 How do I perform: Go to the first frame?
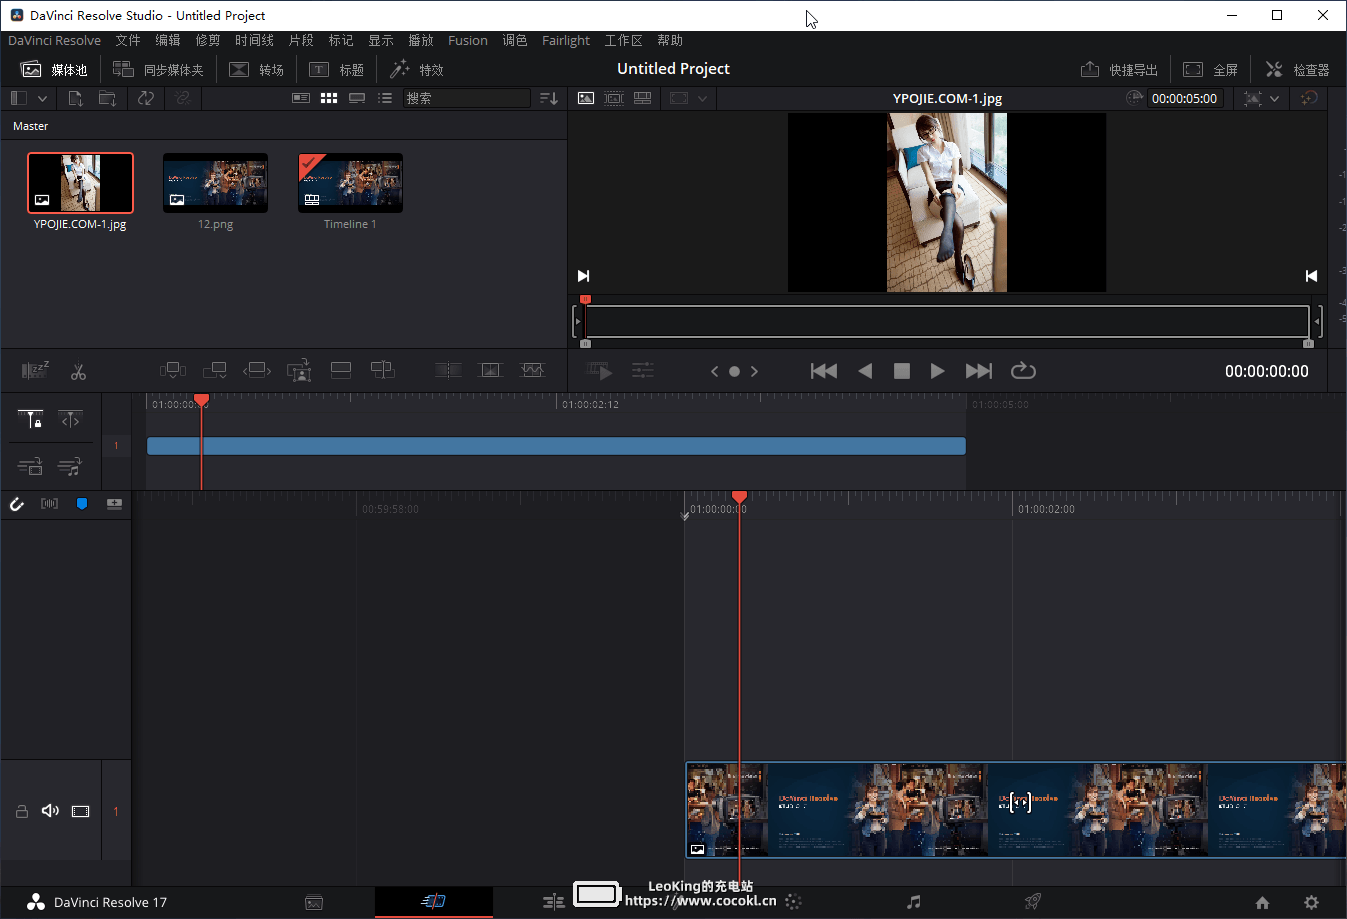click(x=824, y=371)
